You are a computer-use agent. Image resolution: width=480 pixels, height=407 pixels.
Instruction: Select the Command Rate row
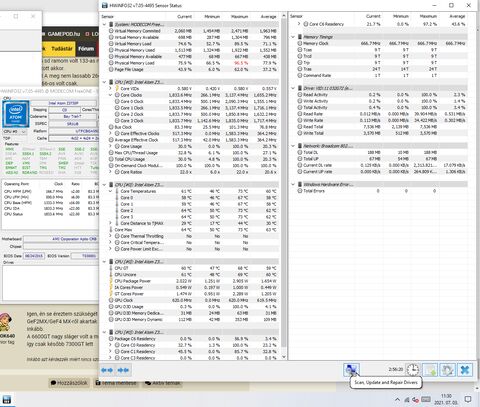[x=382, y=75]
